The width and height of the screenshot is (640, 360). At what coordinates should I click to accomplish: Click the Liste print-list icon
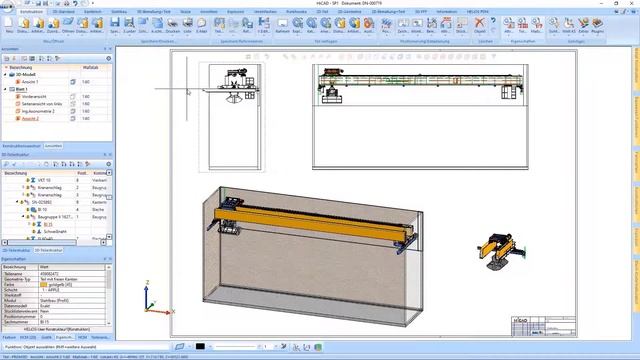[187, 25]
